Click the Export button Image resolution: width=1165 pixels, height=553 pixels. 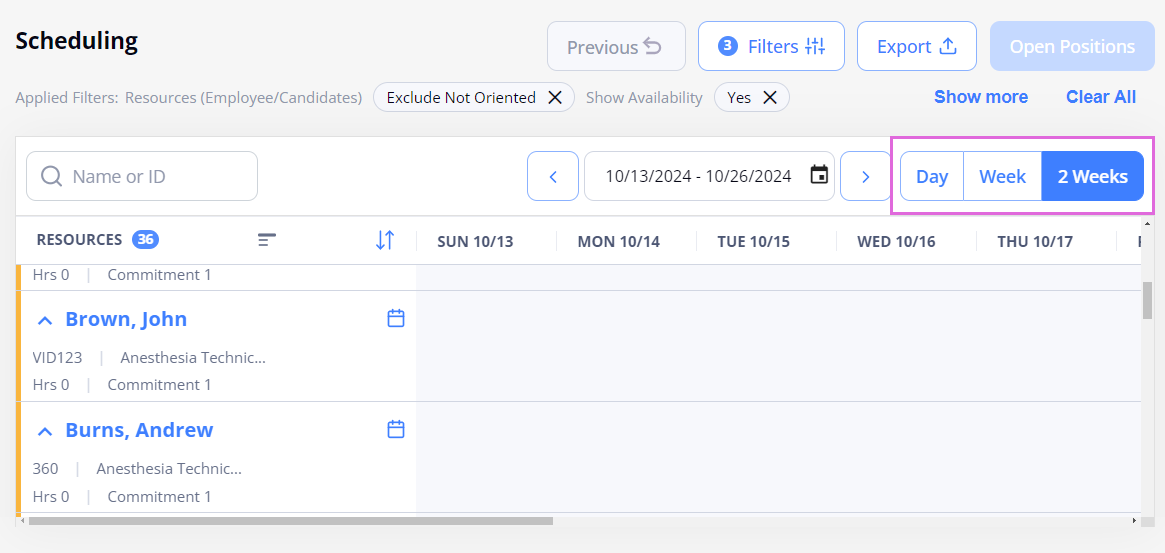(x=917, y=46)
